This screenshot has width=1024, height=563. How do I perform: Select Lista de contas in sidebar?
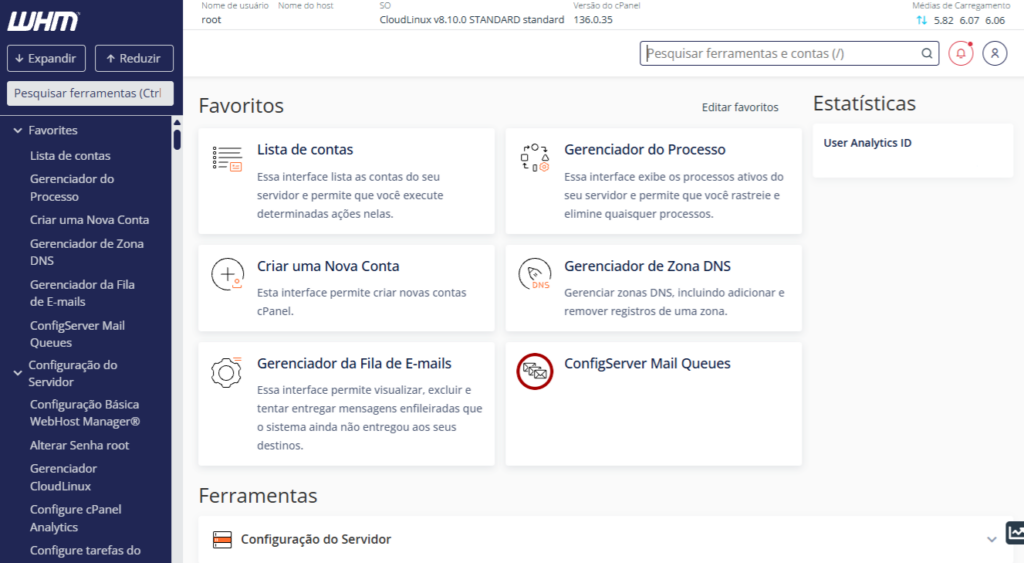click(x=70, y=156)
